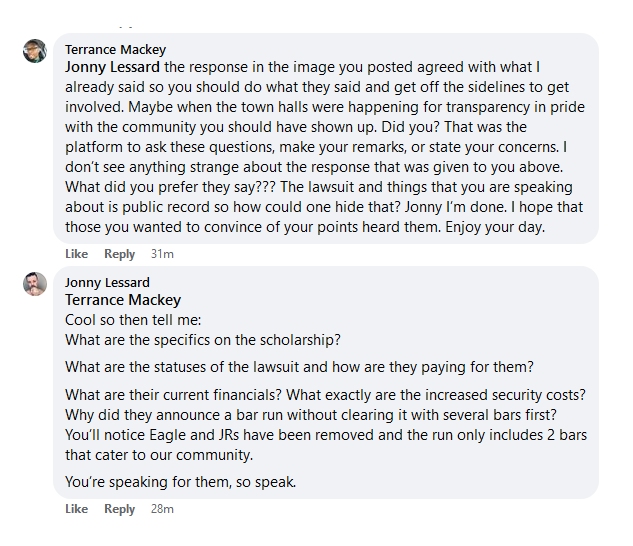Open Jonny Lessard's profile picture avatar
This screenshot has height=546, width=633.
coord(35,284)
